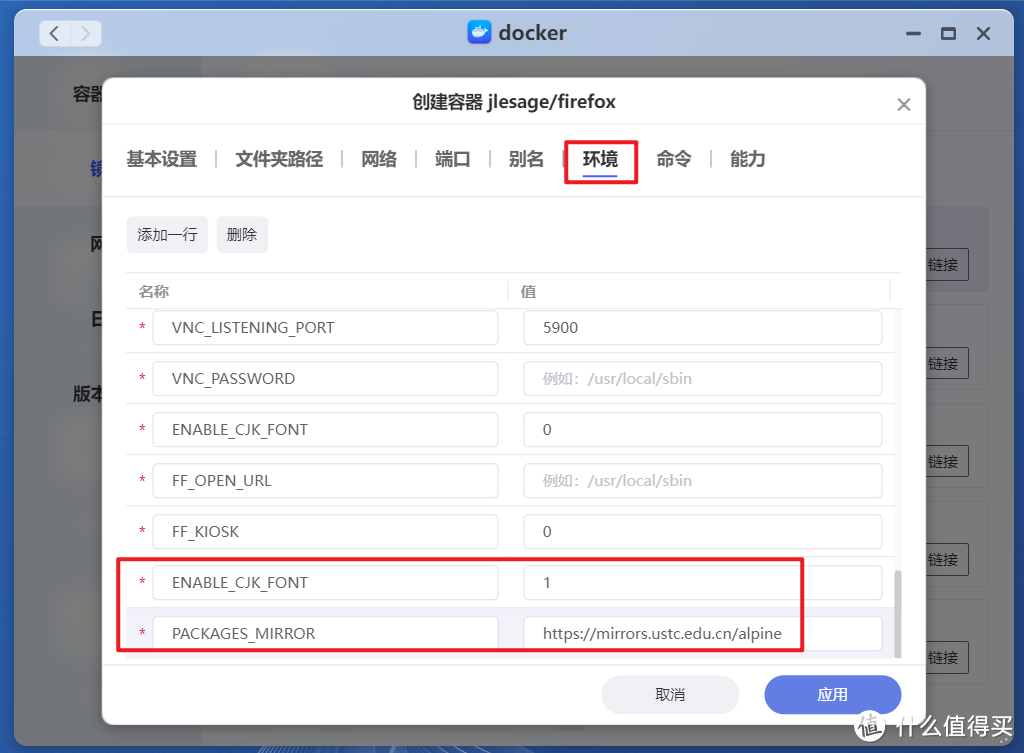Open the 文件夹路径 tab
The image size is (1024, 753).
click(279, 159)
